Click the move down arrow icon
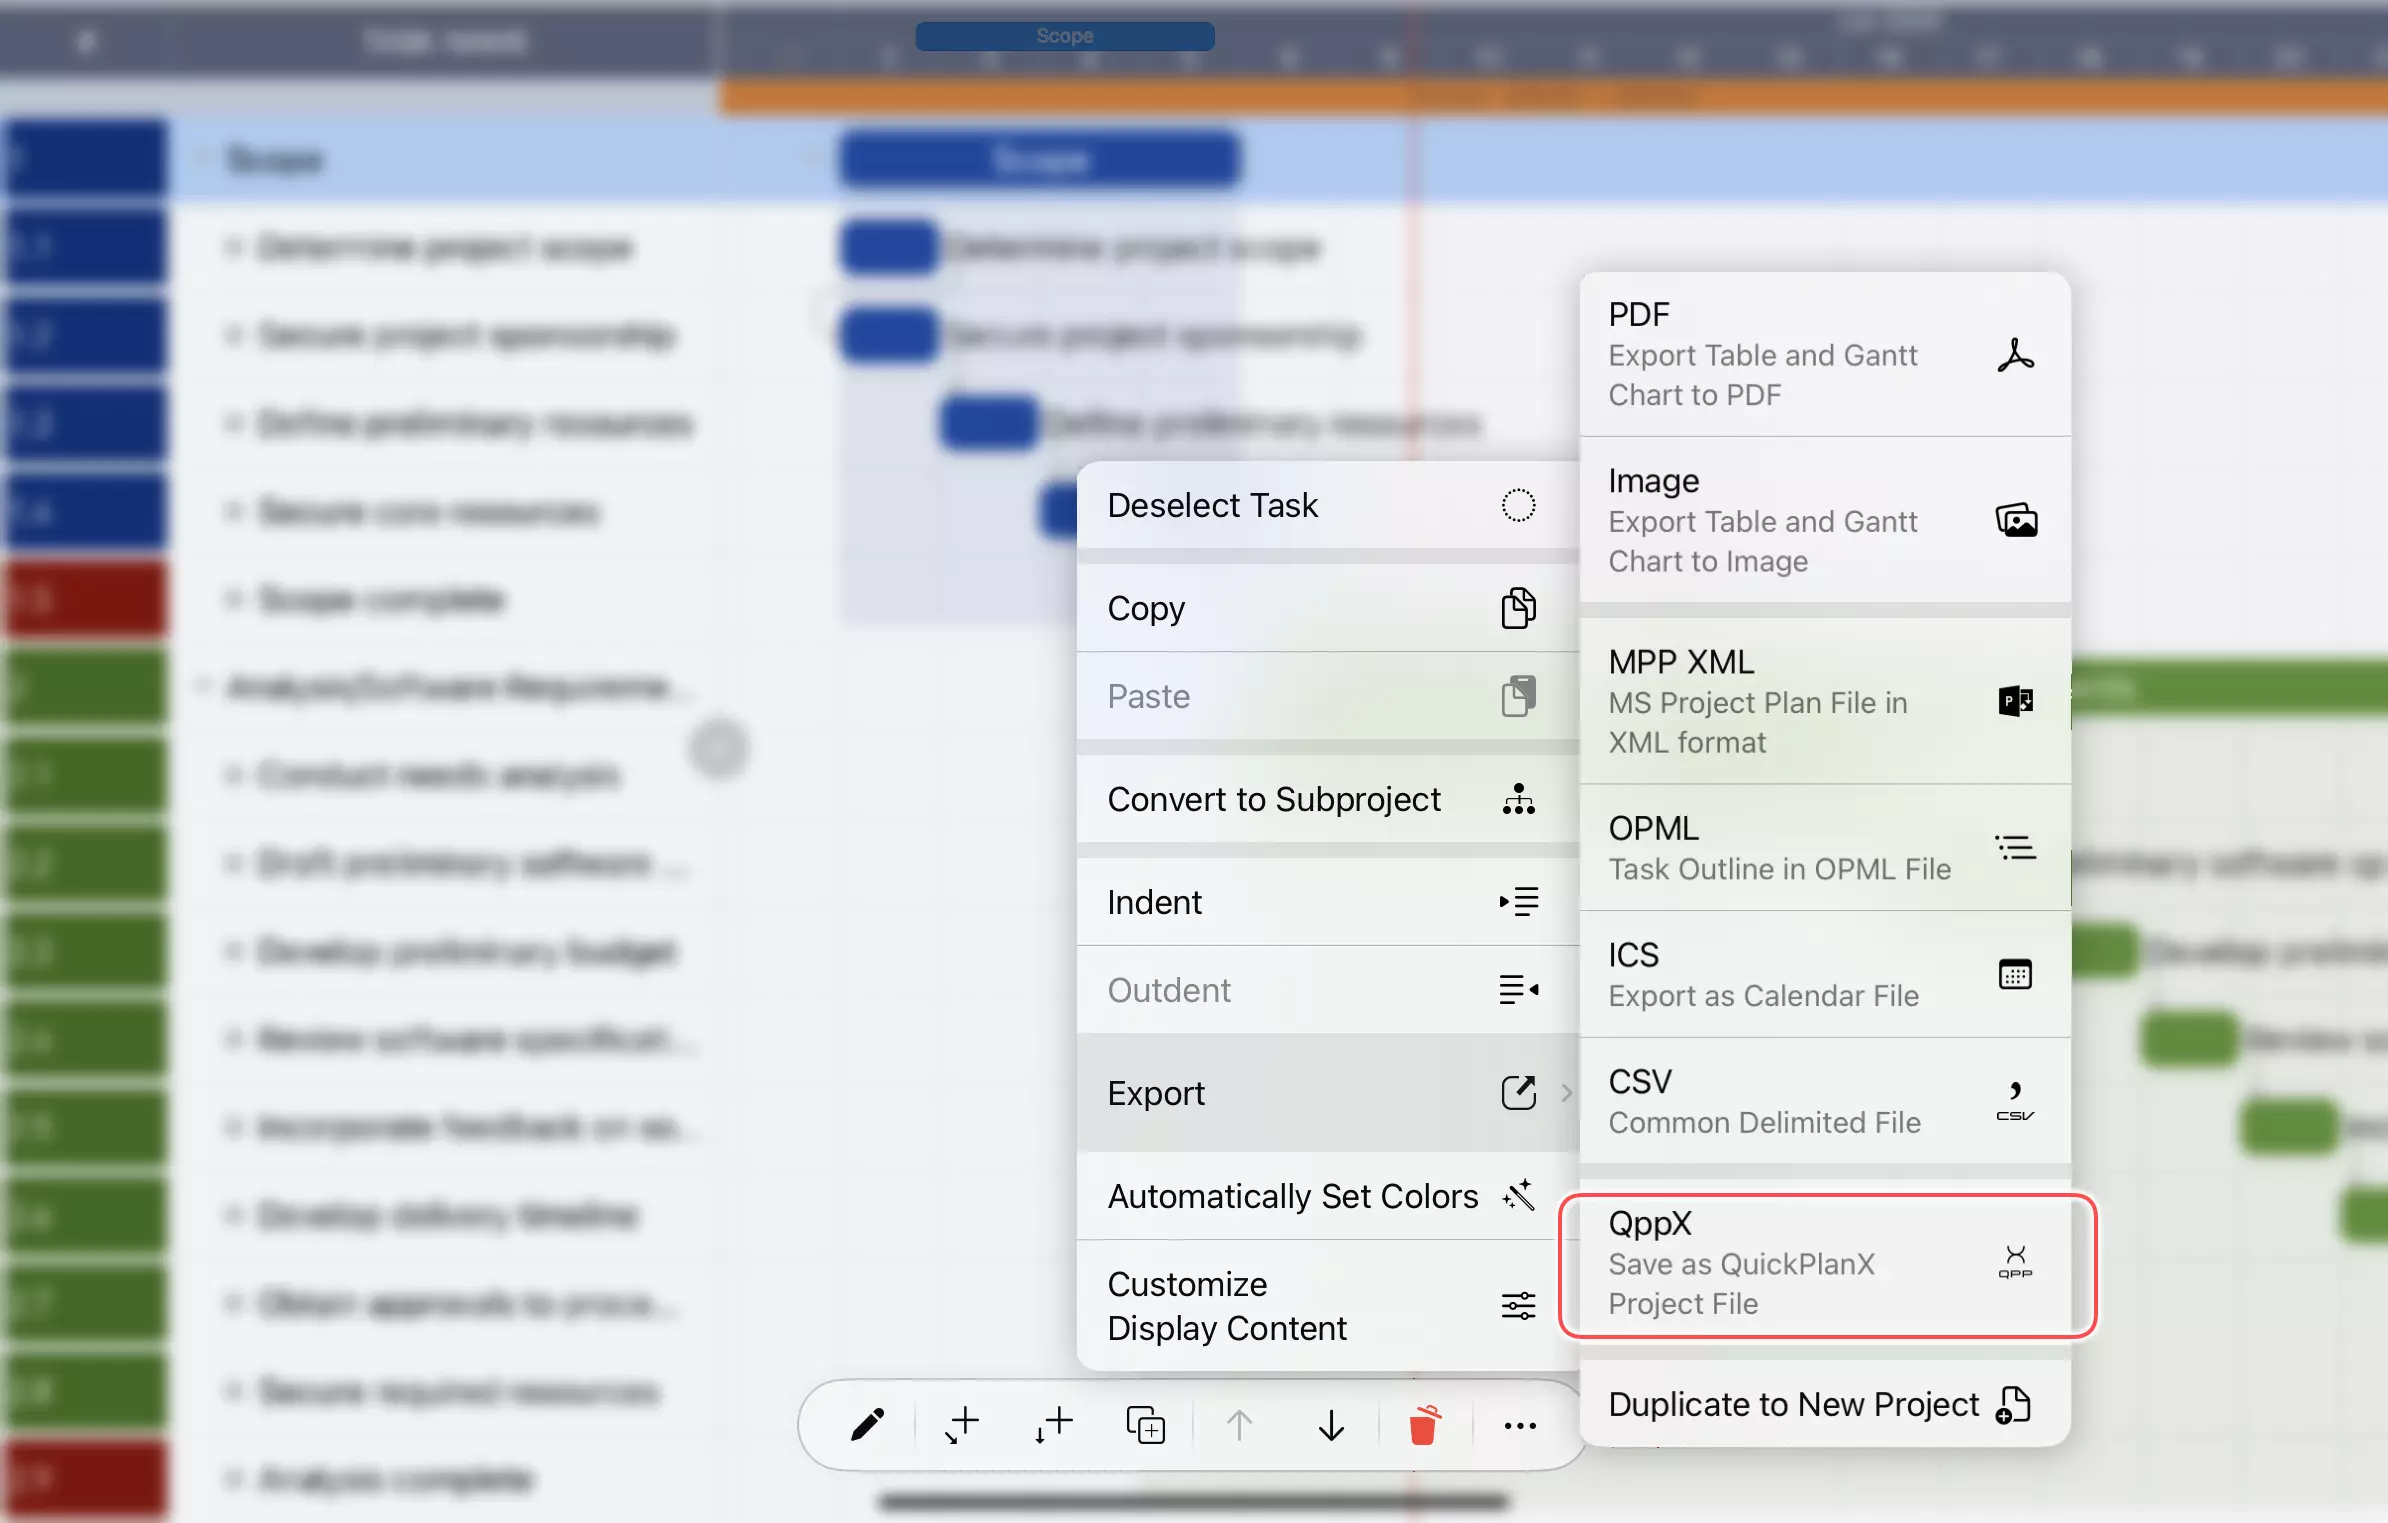The width and height of the screenshot is (2388, 1523). tap(1331, 1425)
